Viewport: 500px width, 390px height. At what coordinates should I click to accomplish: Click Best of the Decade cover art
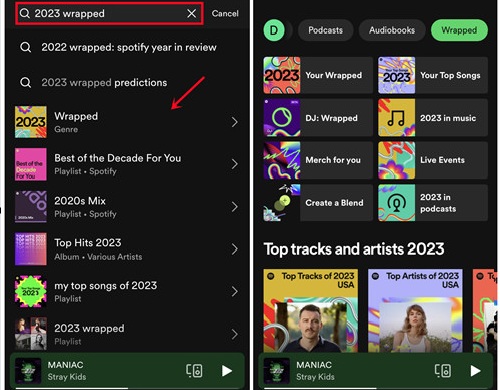[x=31, y=164]
